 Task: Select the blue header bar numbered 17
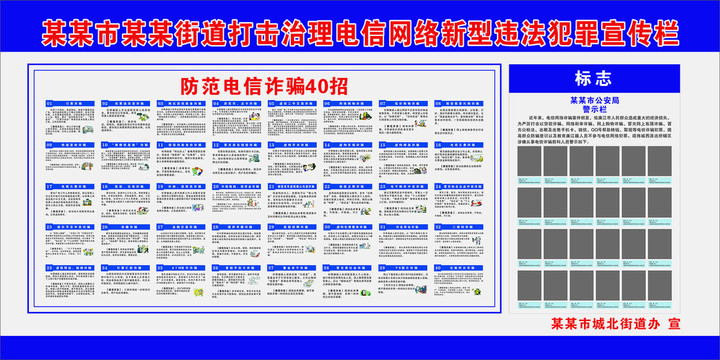pos(70,187)
